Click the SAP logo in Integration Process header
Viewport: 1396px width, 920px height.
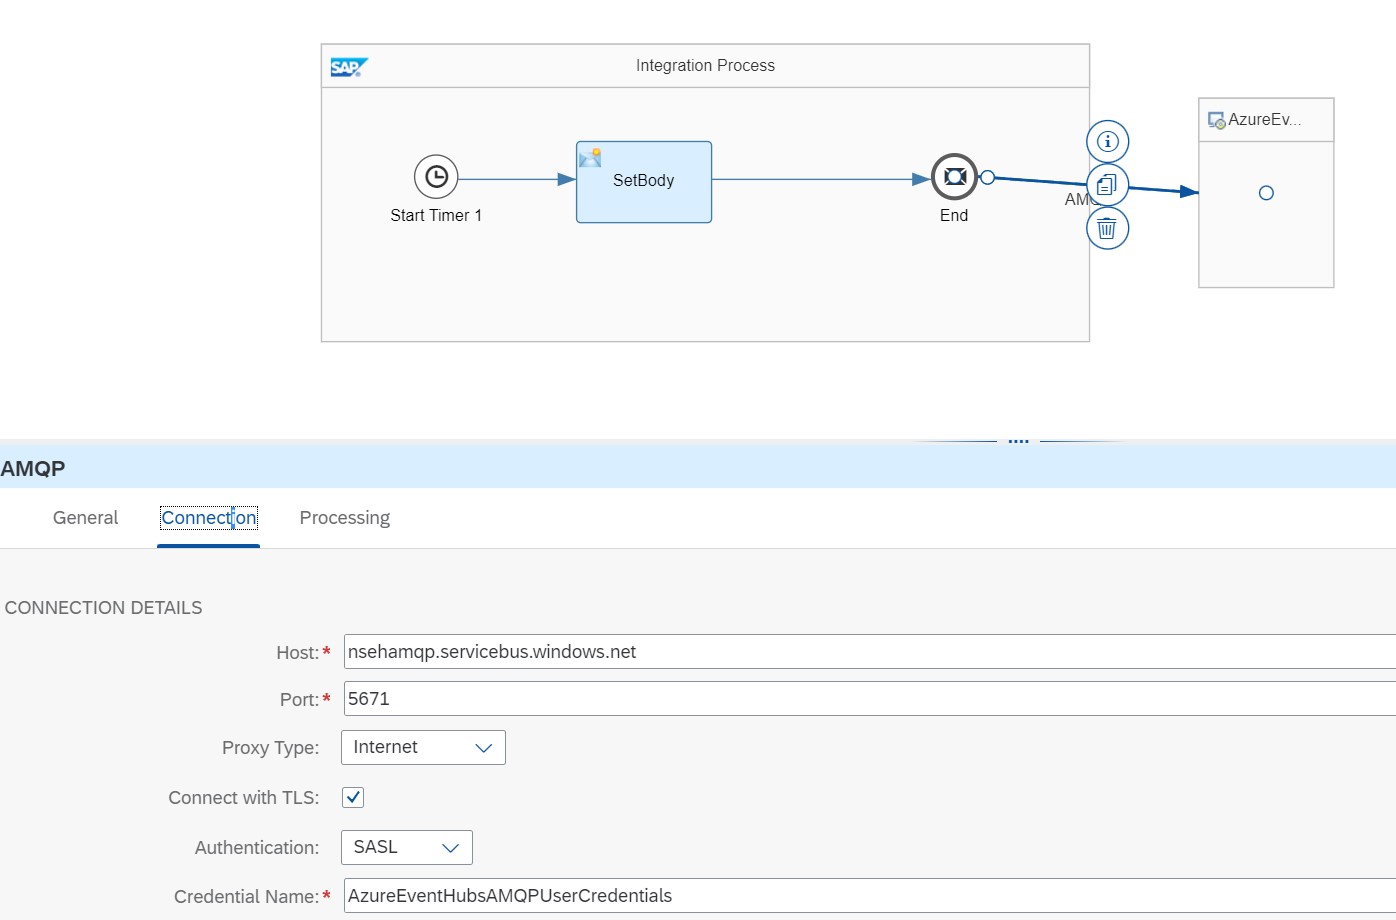coord(349,67)
